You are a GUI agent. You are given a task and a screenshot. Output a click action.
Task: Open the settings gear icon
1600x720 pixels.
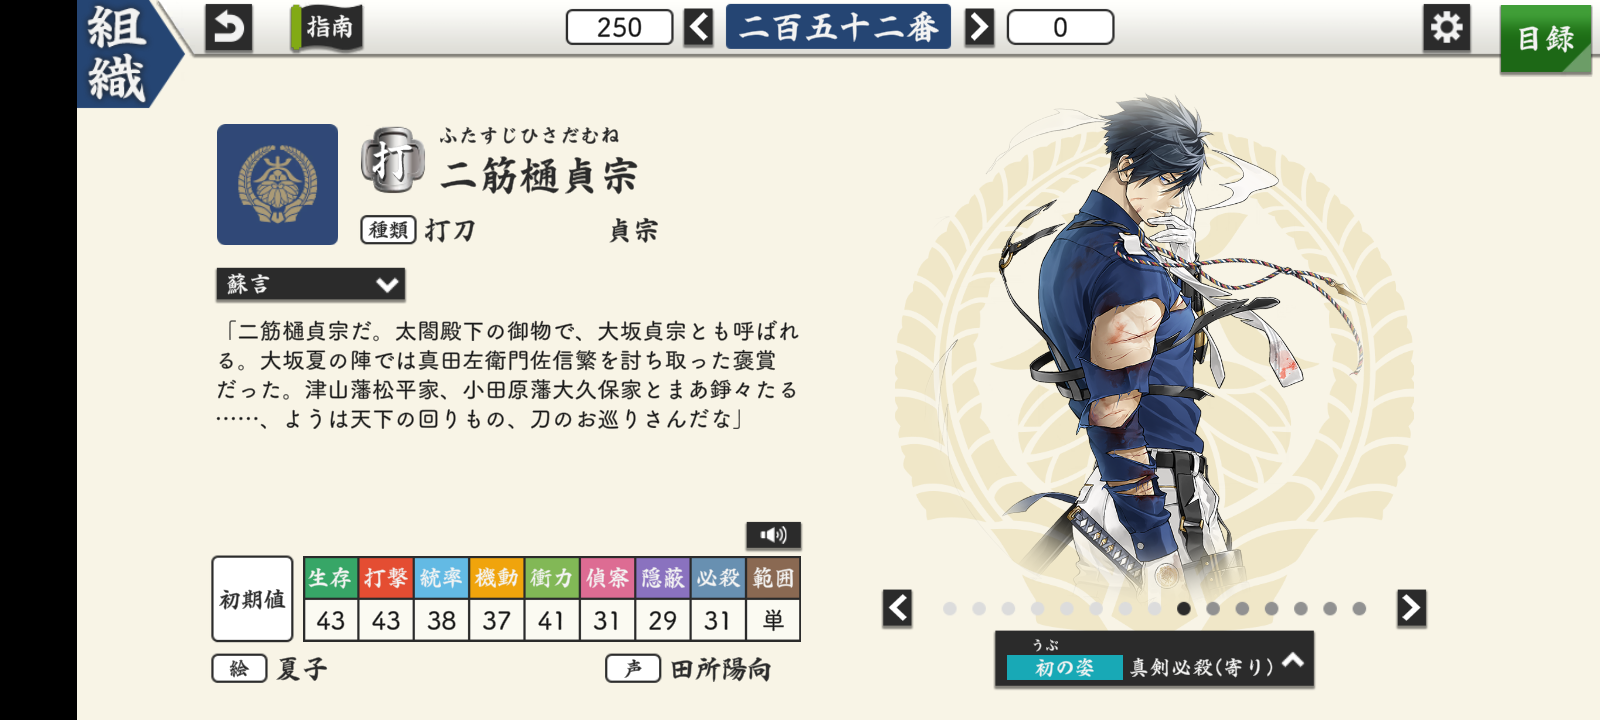point(1446,27)
